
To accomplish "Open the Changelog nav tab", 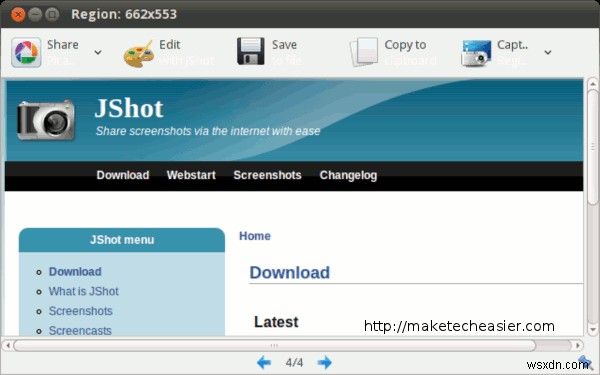I will coord(348,175).
